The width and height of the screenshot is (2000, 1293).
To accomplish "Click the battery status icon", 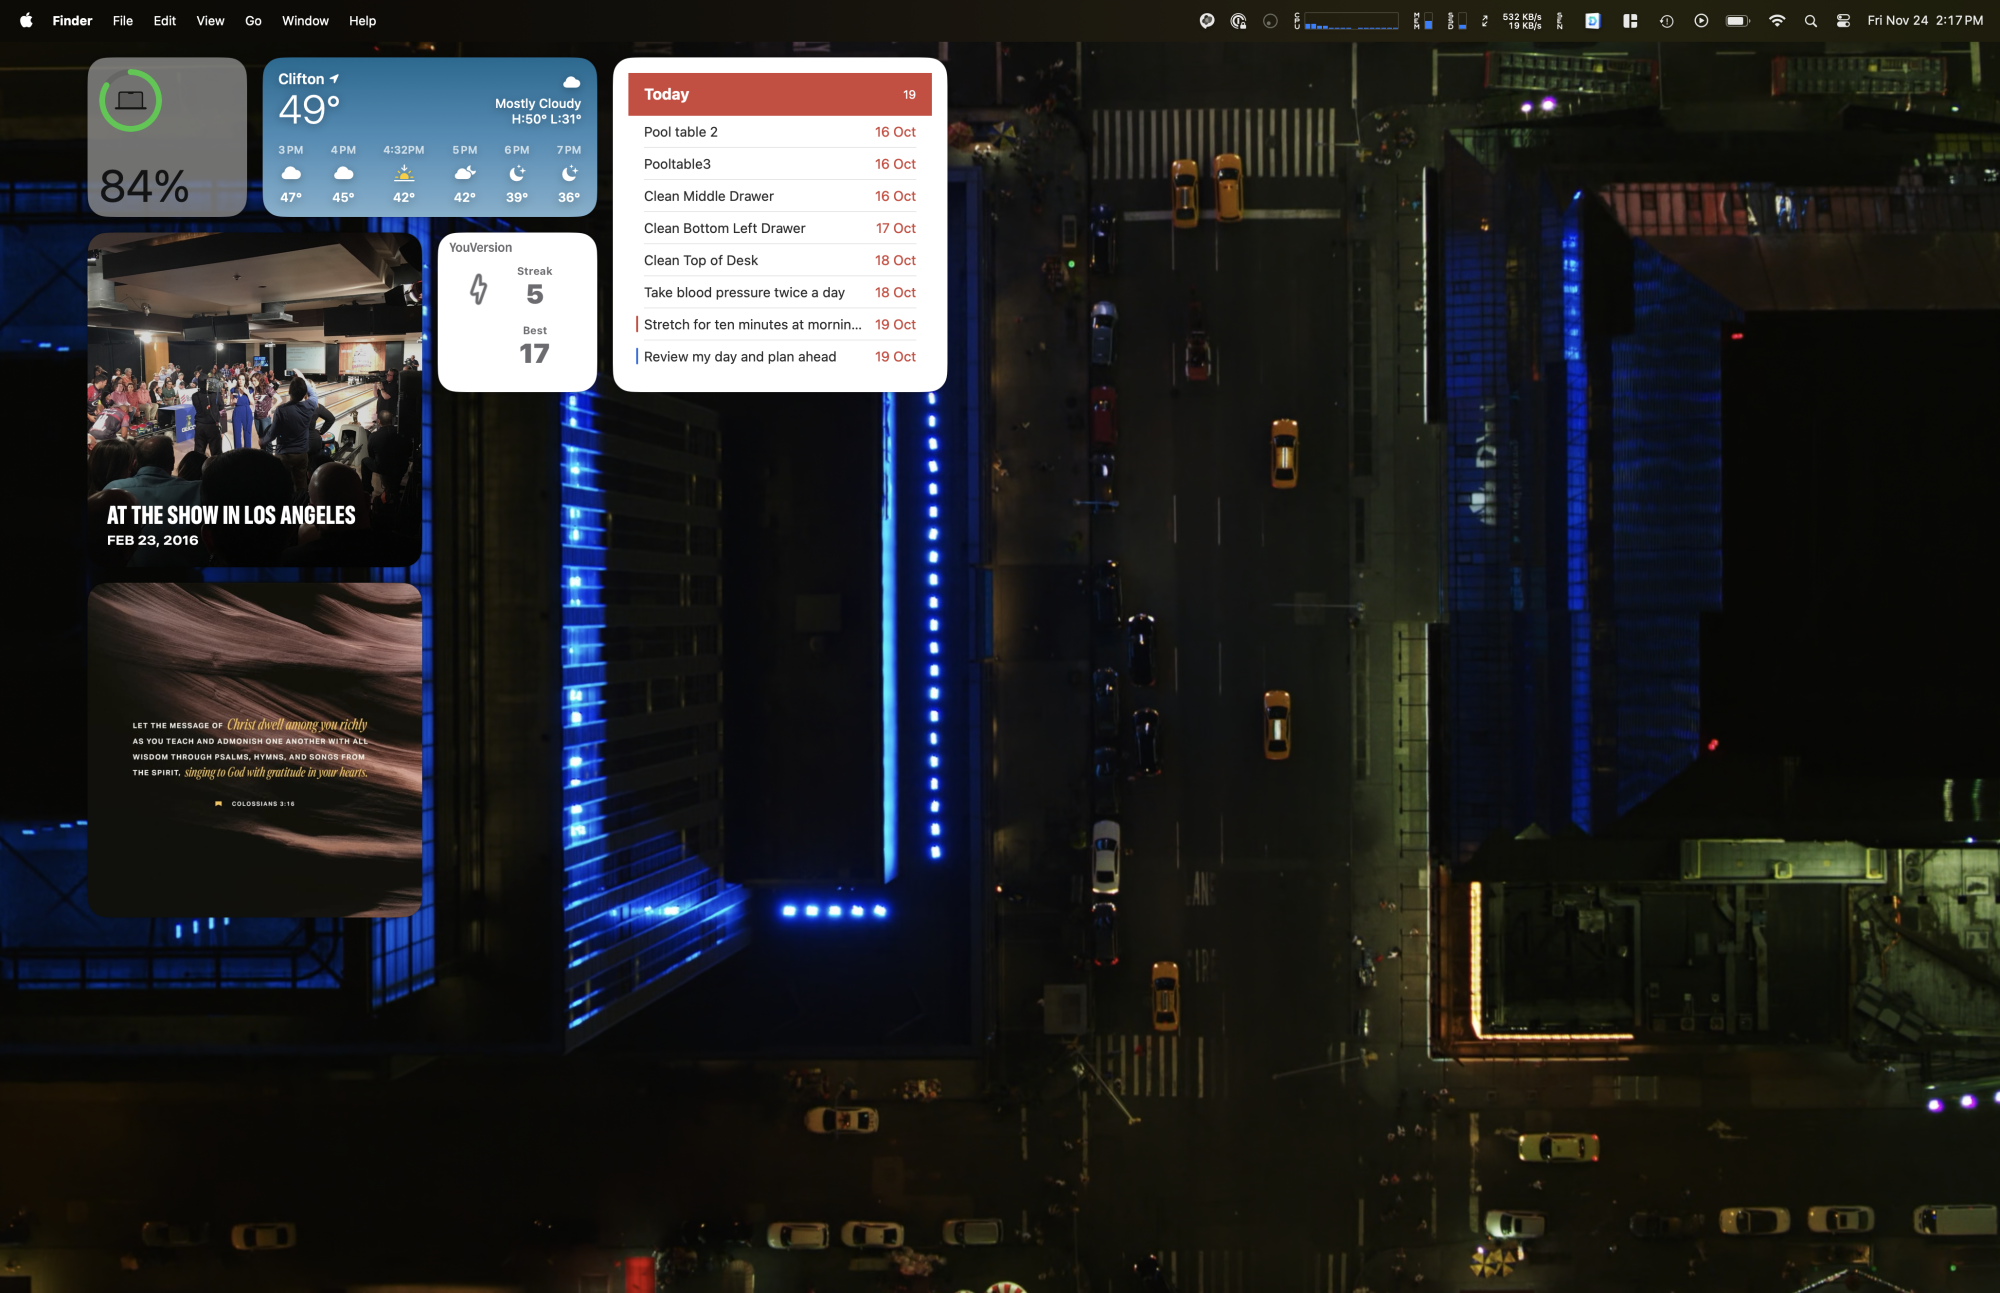I will [1737, 20].
